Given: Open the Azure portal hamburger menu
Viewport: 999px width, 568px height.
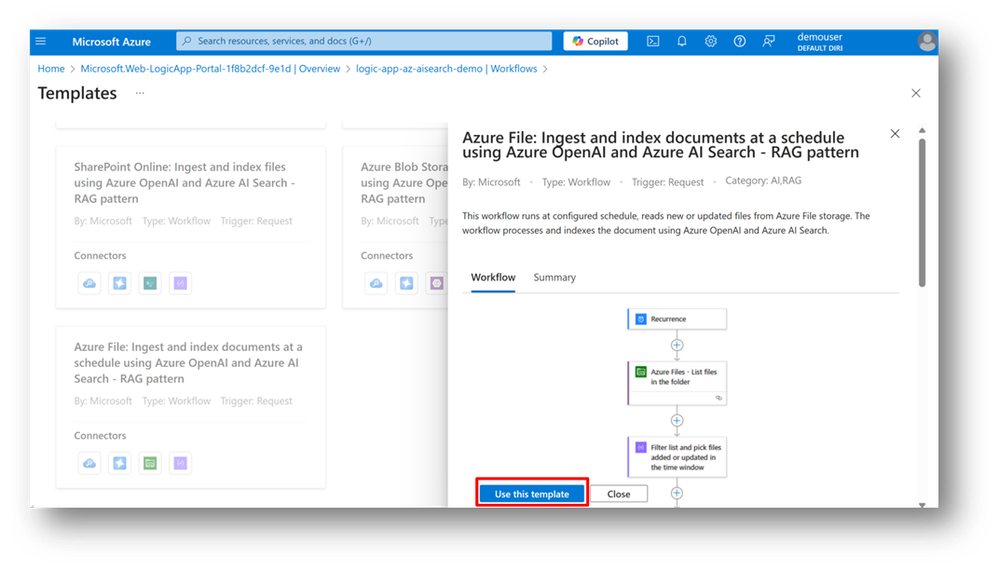Looking at the screenshot, I should point(41,41).
